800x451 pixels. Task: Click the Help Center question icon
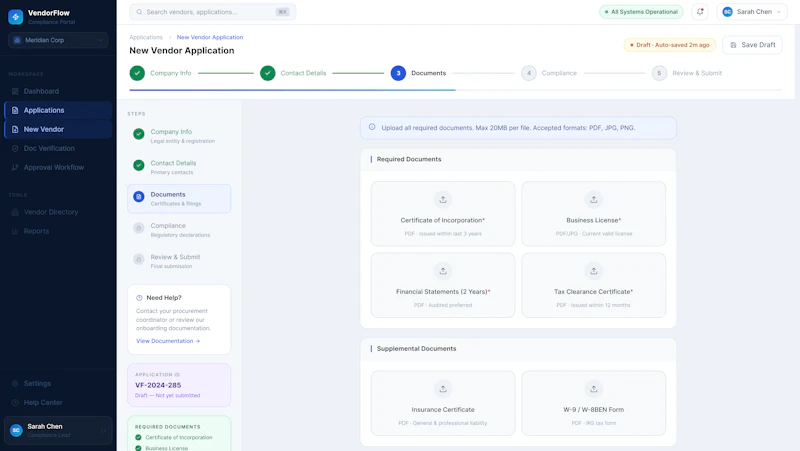tap(15, 403)
